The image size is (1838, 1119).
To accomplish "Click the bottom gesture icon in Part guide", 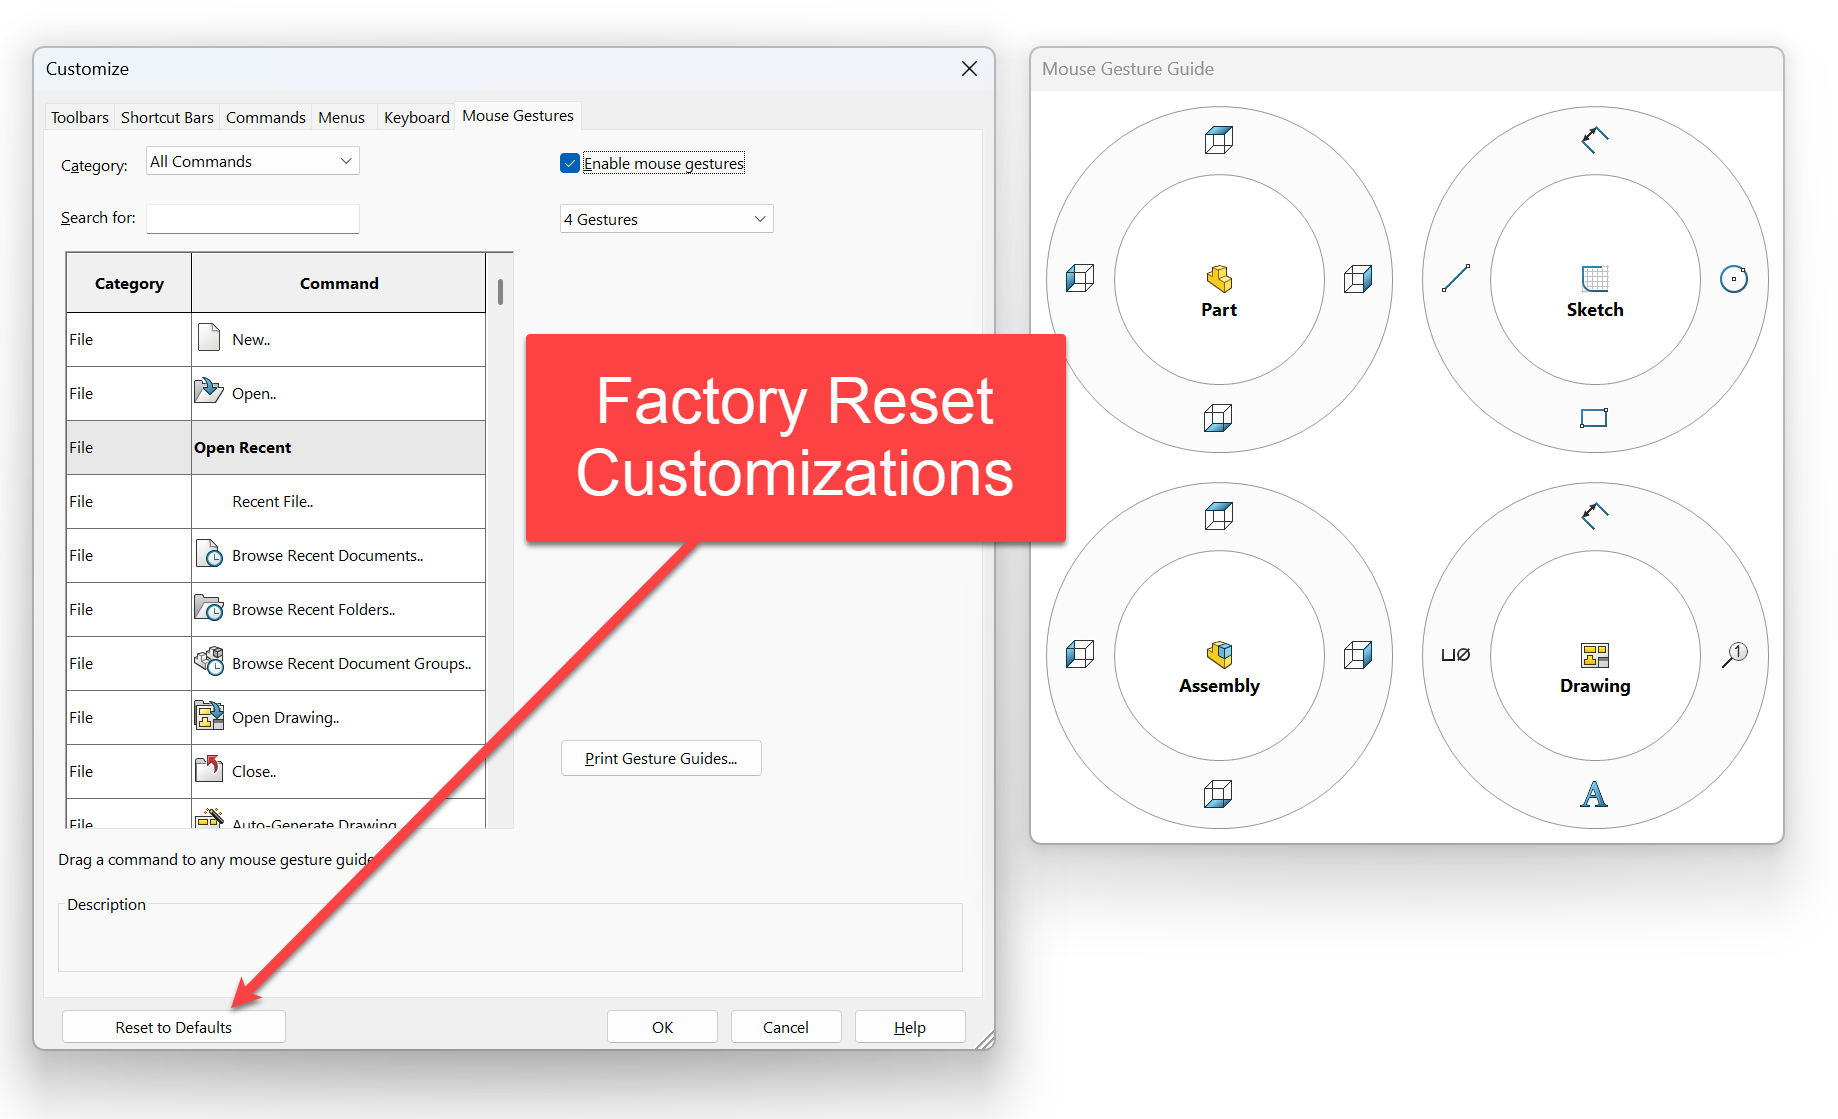I will coord(1218,418).
